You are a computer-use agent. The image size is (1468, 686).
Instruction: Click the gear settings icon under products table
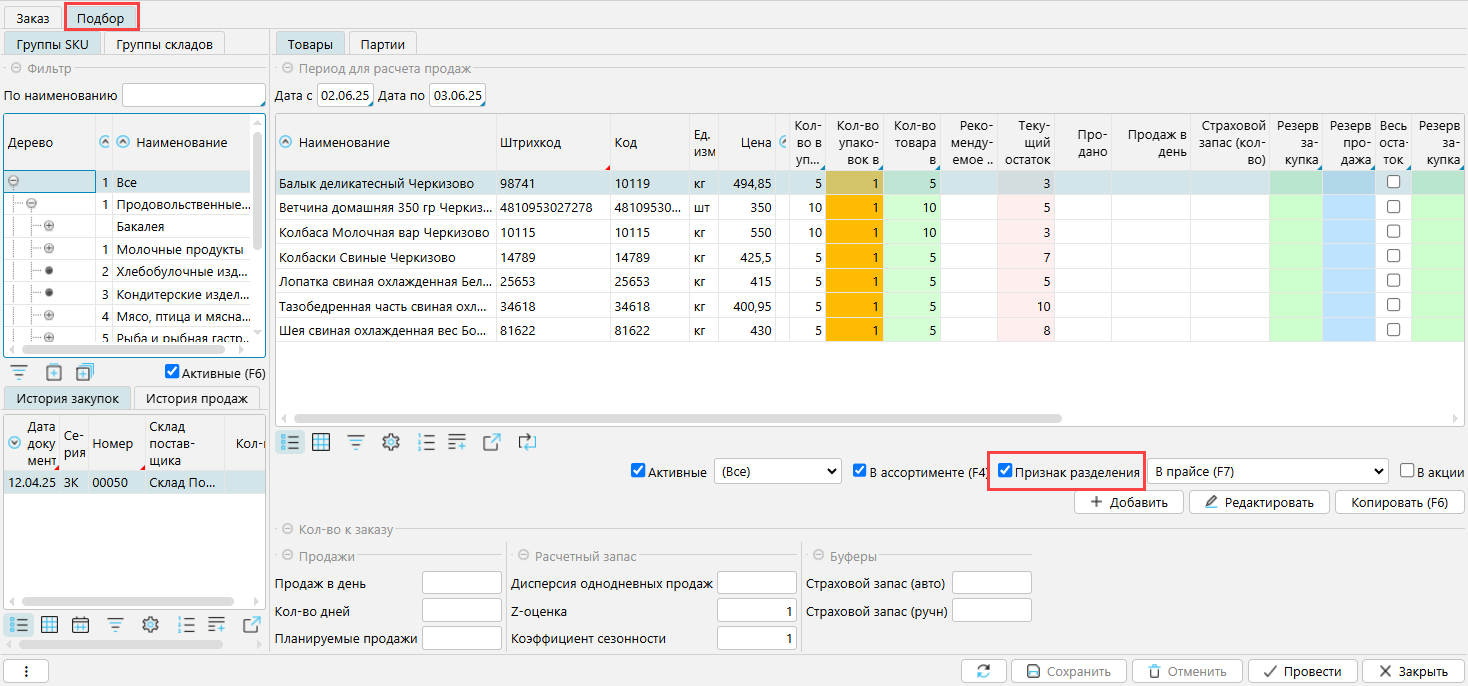coord(391,442)
